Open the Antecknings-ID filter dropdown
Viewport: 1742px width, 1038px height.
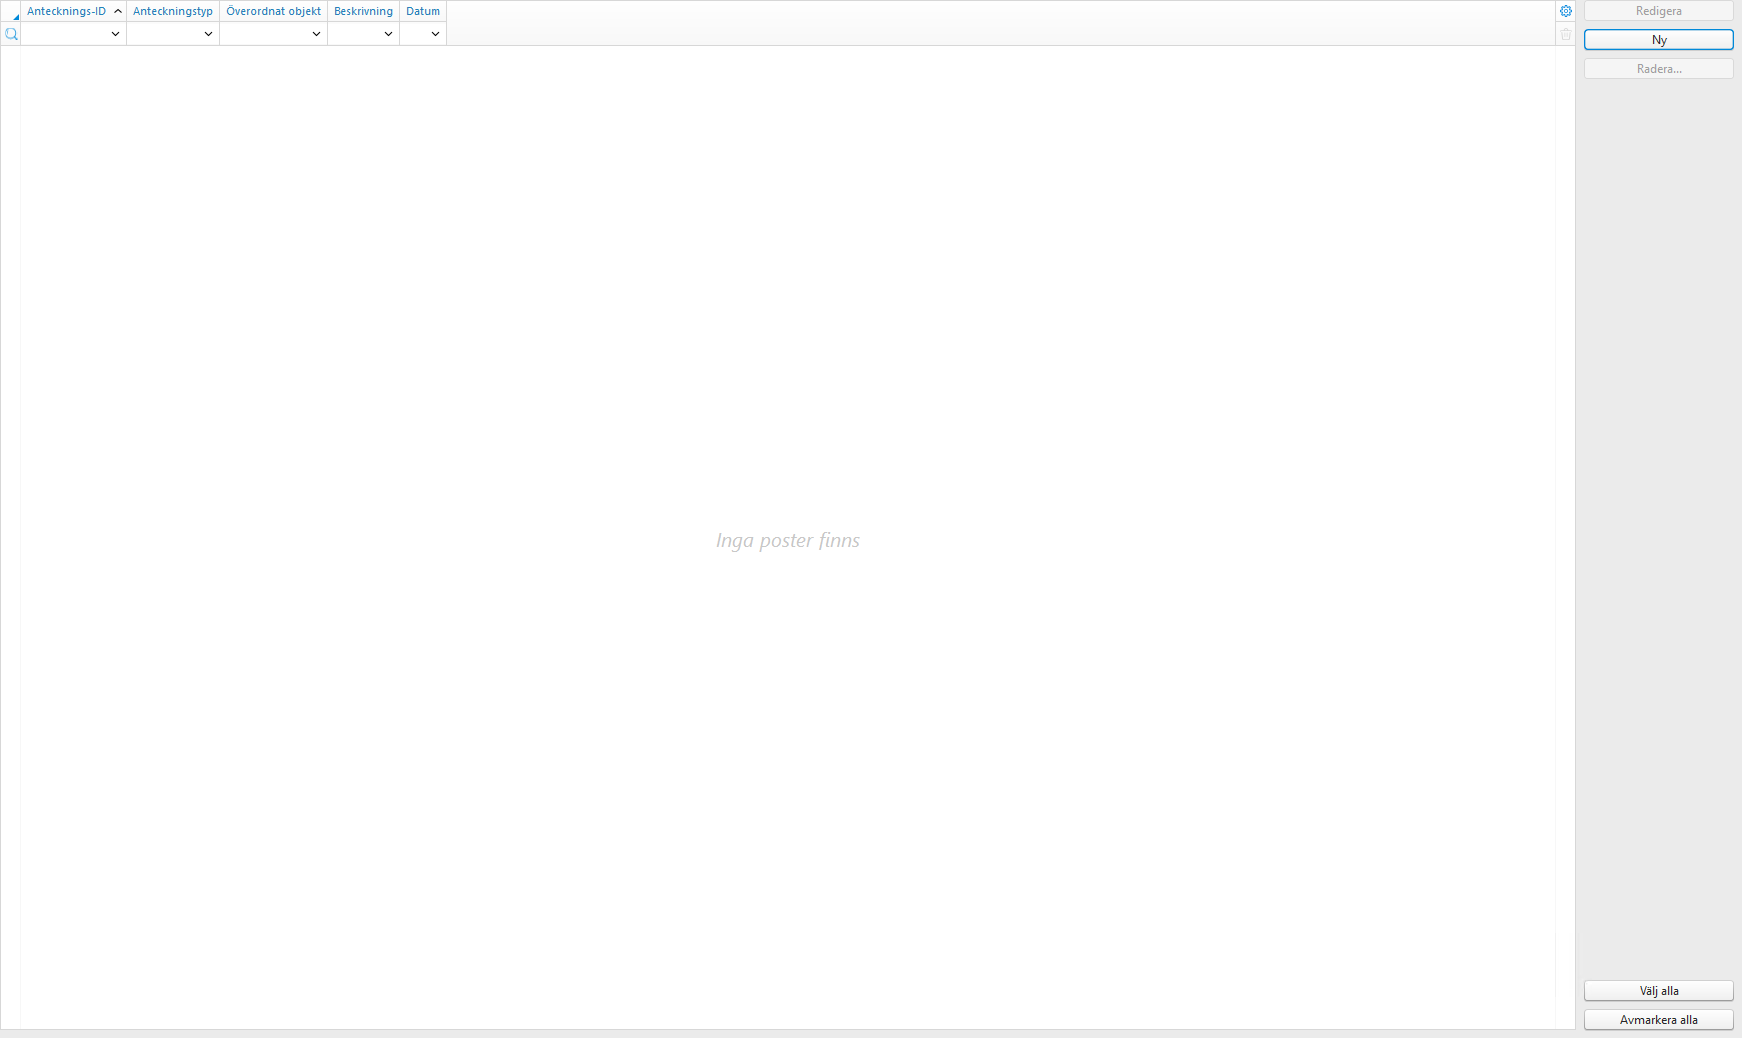[115, 33]
